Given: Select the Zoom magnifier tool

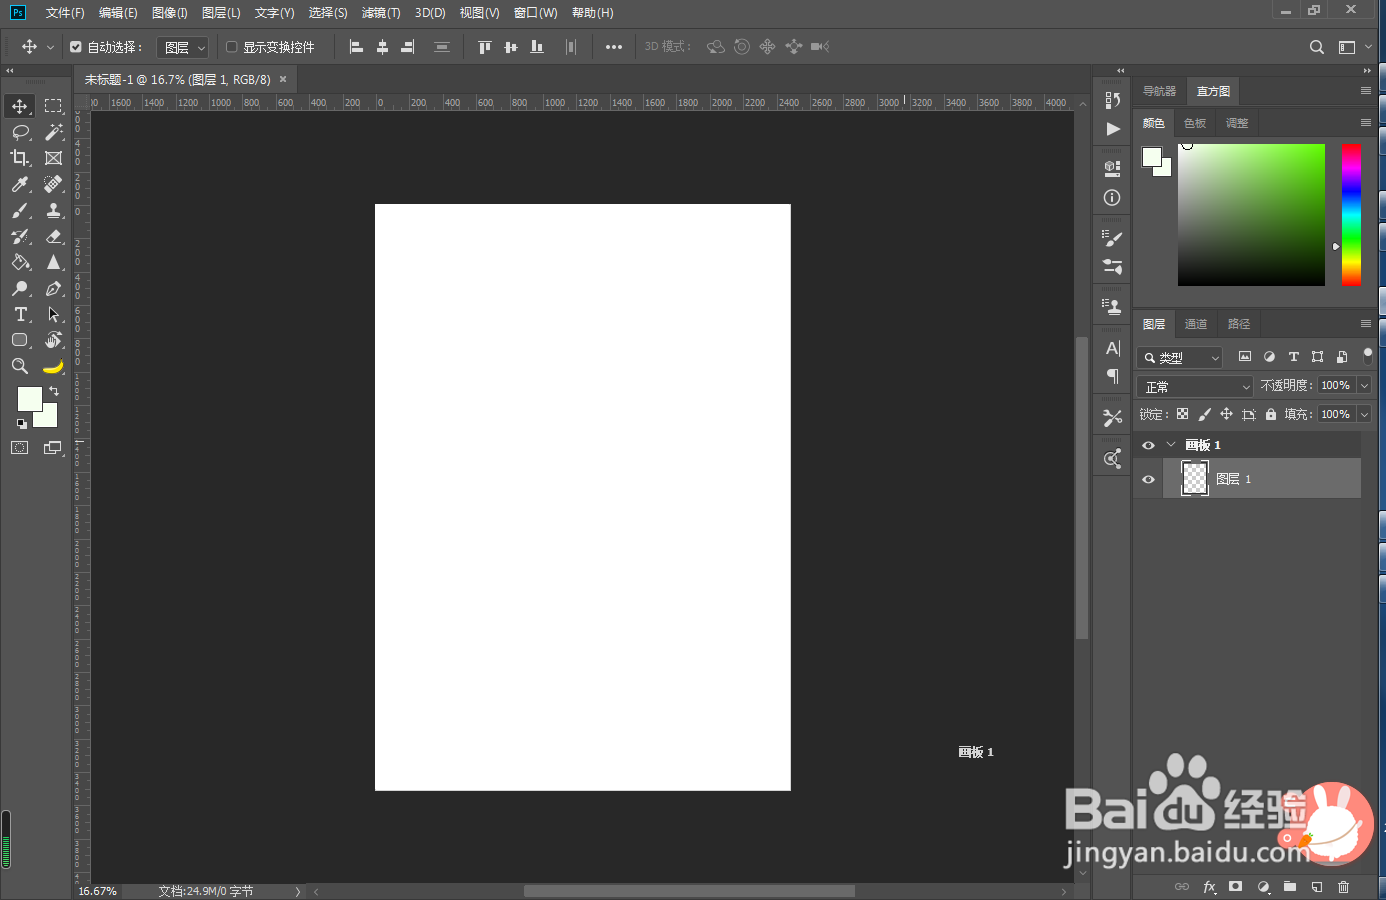Looking at the screenshot, I should (20, 366).
